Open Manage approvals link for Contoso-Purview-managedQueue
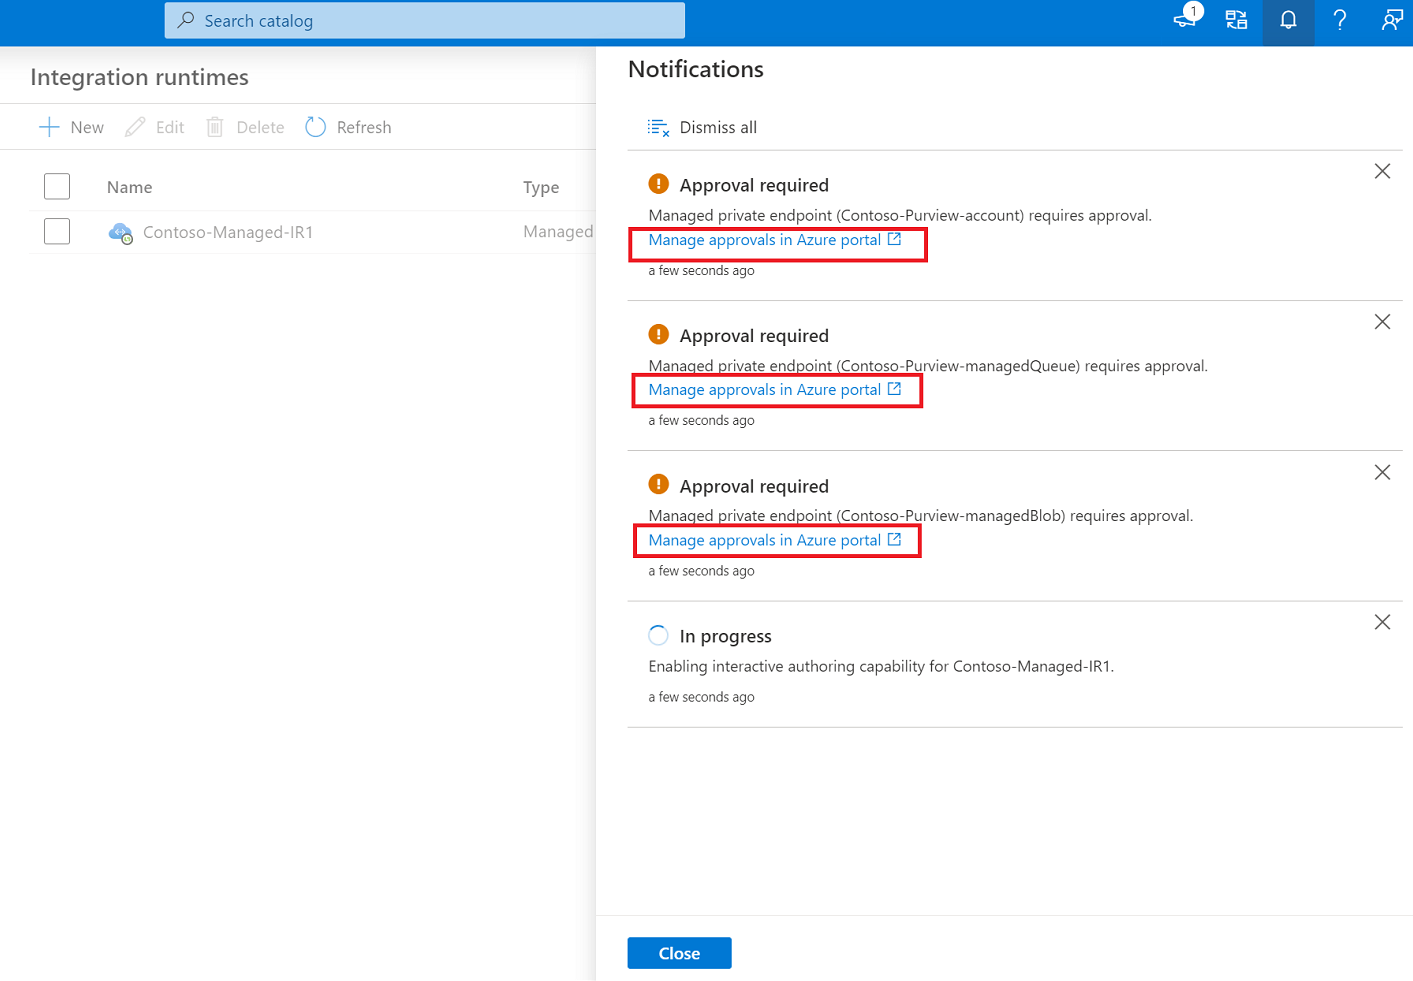Screen dimensions: 1413x981 pyautogui.click(x=775, y=390)
